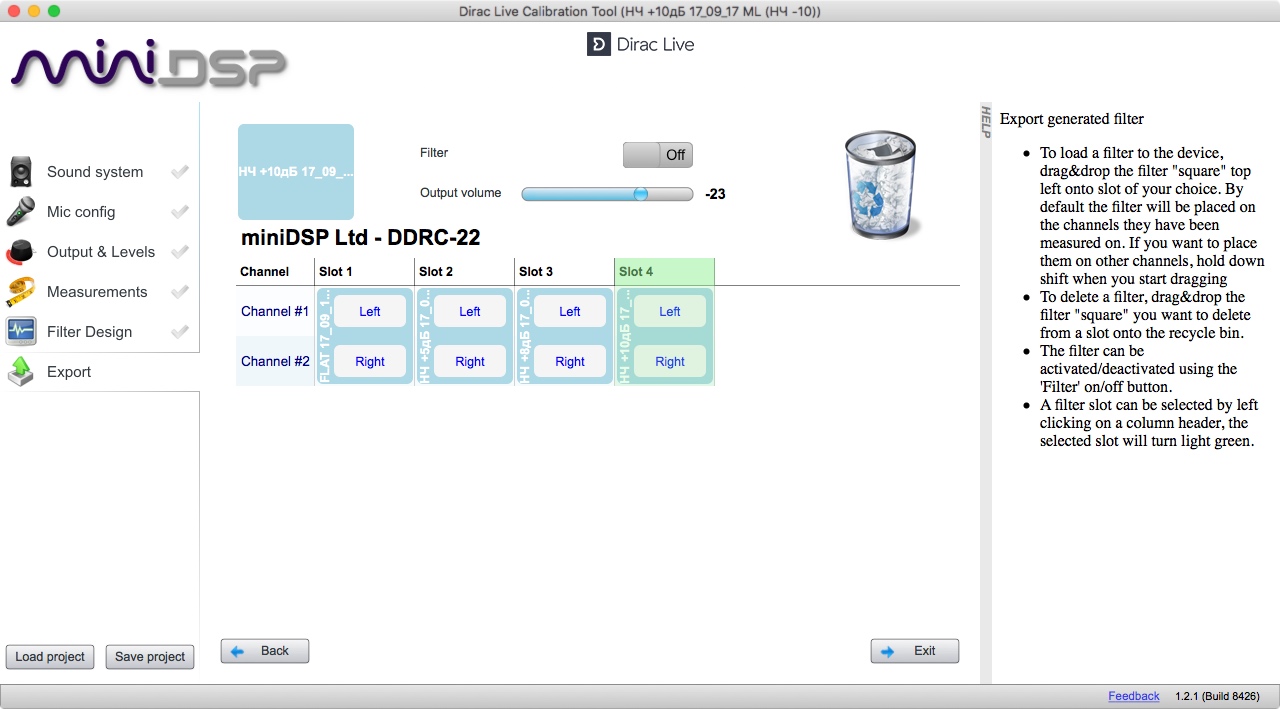
Task: Click the generated filter blue square
Action: [x=296, y=172]
